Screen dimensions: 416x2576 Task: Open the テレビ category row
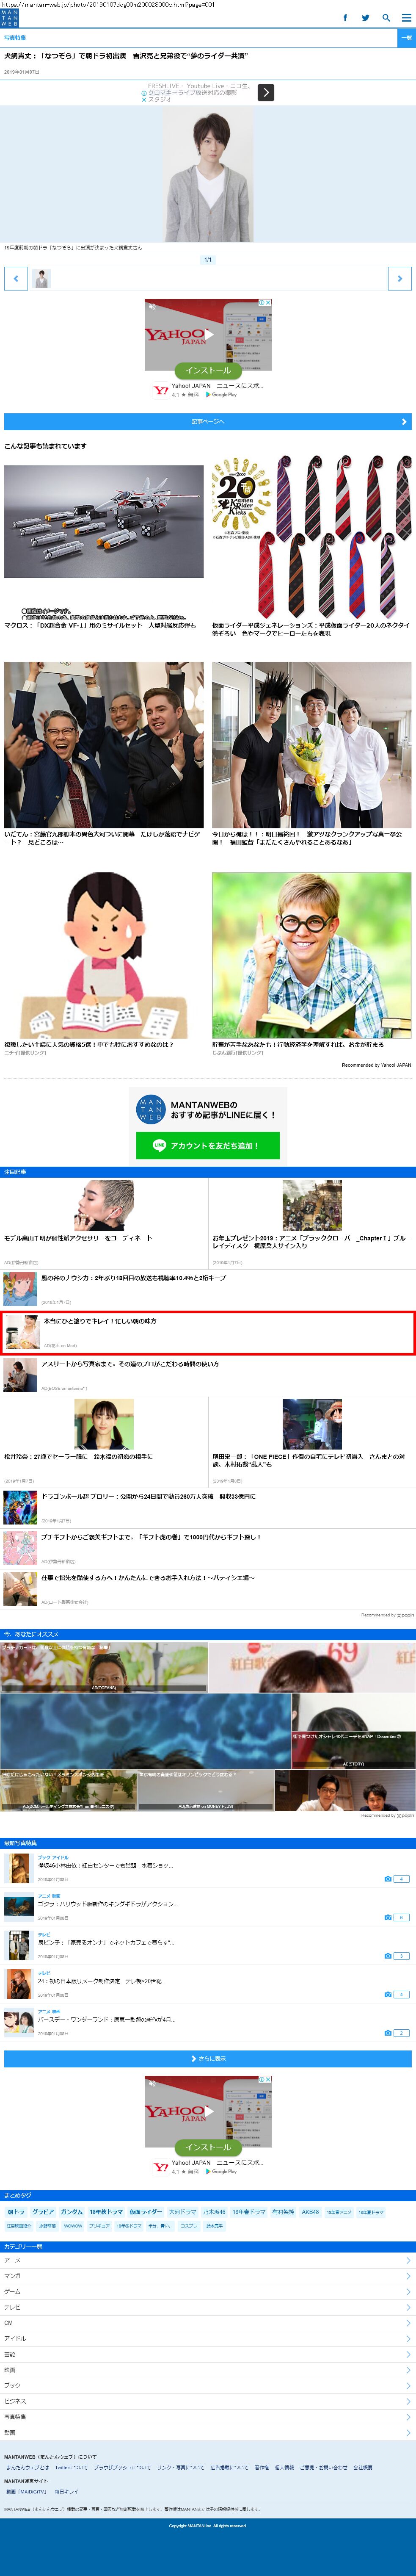(208, 2307)
